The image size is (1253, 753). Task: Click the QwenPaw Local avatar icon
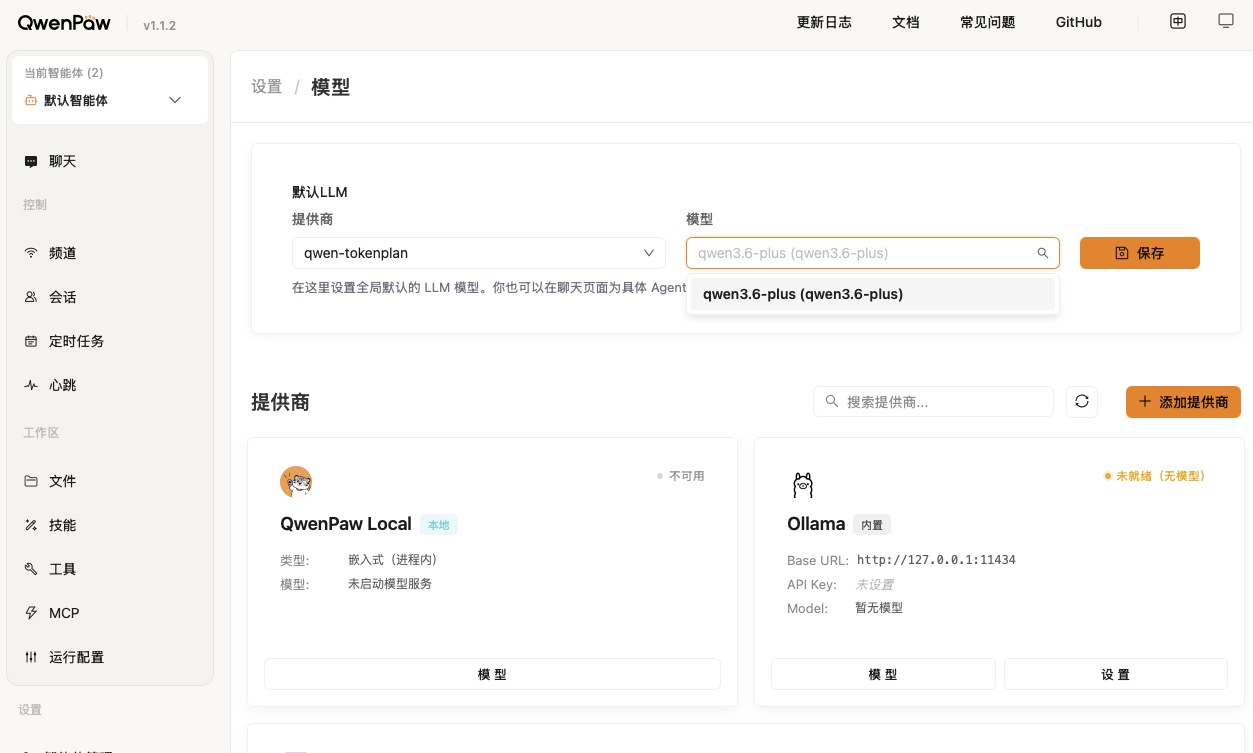click(x=296, y=482)
